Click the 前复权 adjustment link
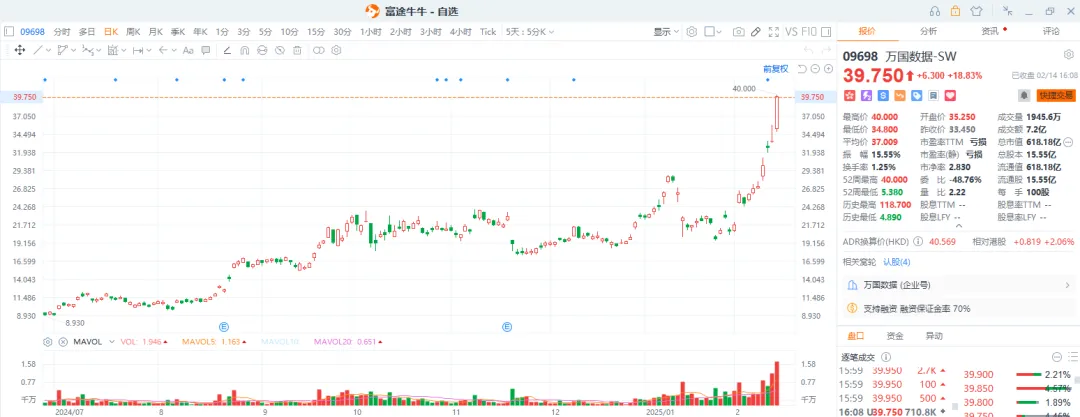 [x=776, y=68]
